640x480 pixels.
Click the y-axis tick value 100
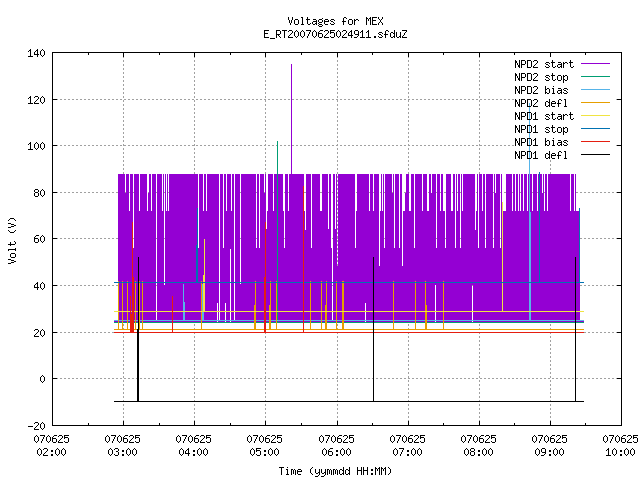pyautogui.click(x=36, y=146)
